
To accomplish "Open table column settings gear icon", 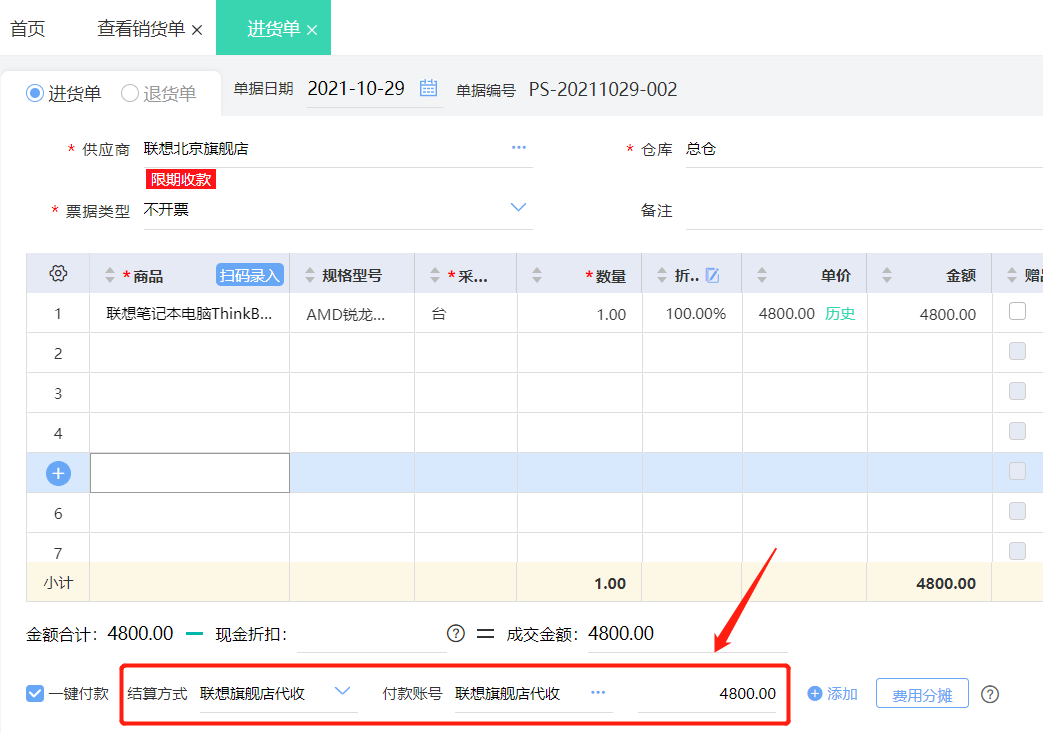I will [x=58, y=273].
